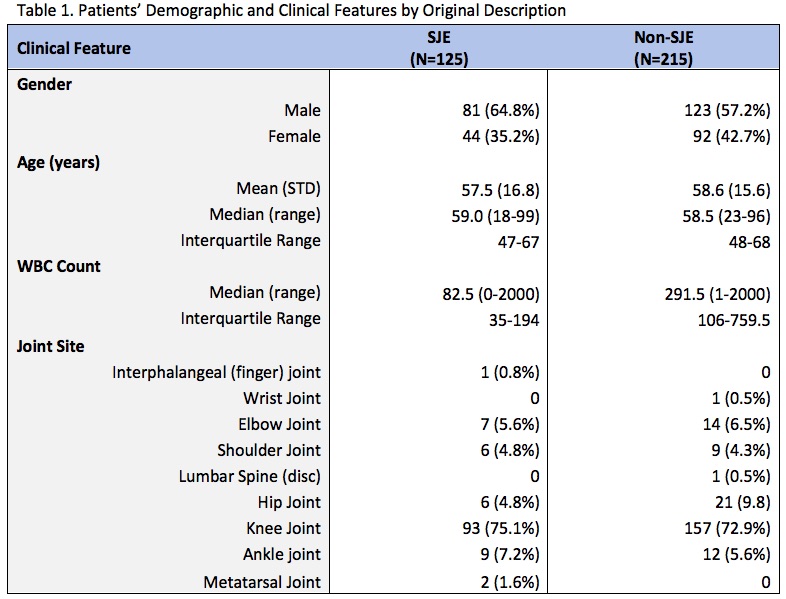786x599 pixels.
Task: Click the table title "Table 1" caption
Action: click(x=285, y=11)
